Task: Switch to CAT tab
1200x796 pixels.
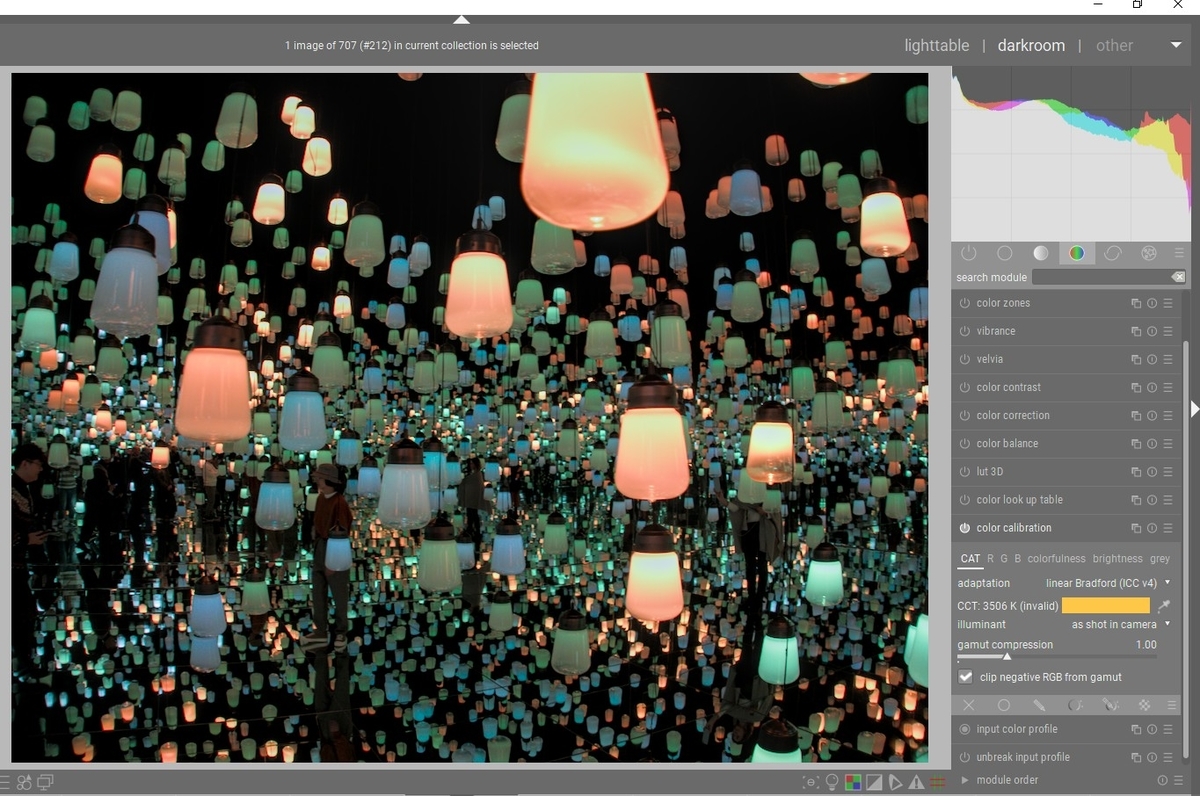Action: [x=970, y=559]
